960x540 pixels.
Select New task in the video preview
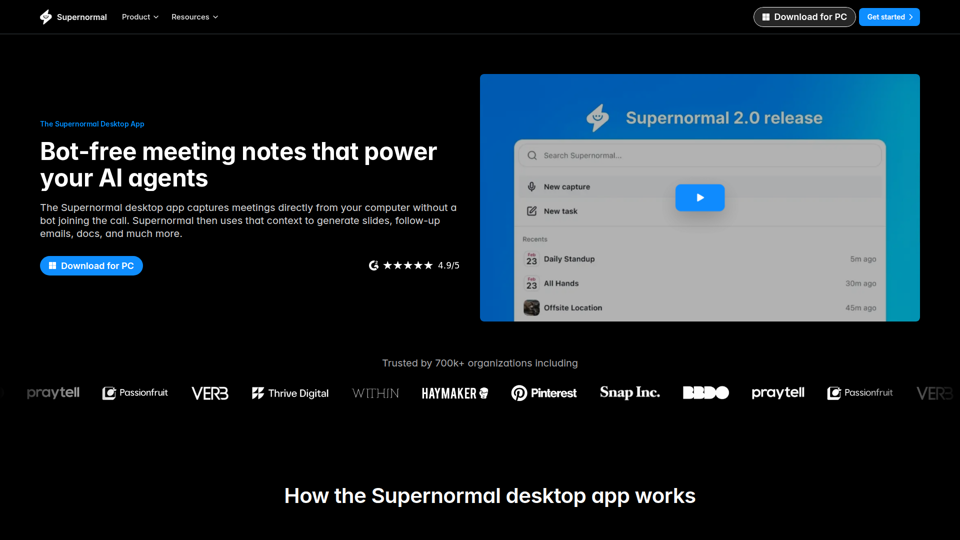[700, 211]
